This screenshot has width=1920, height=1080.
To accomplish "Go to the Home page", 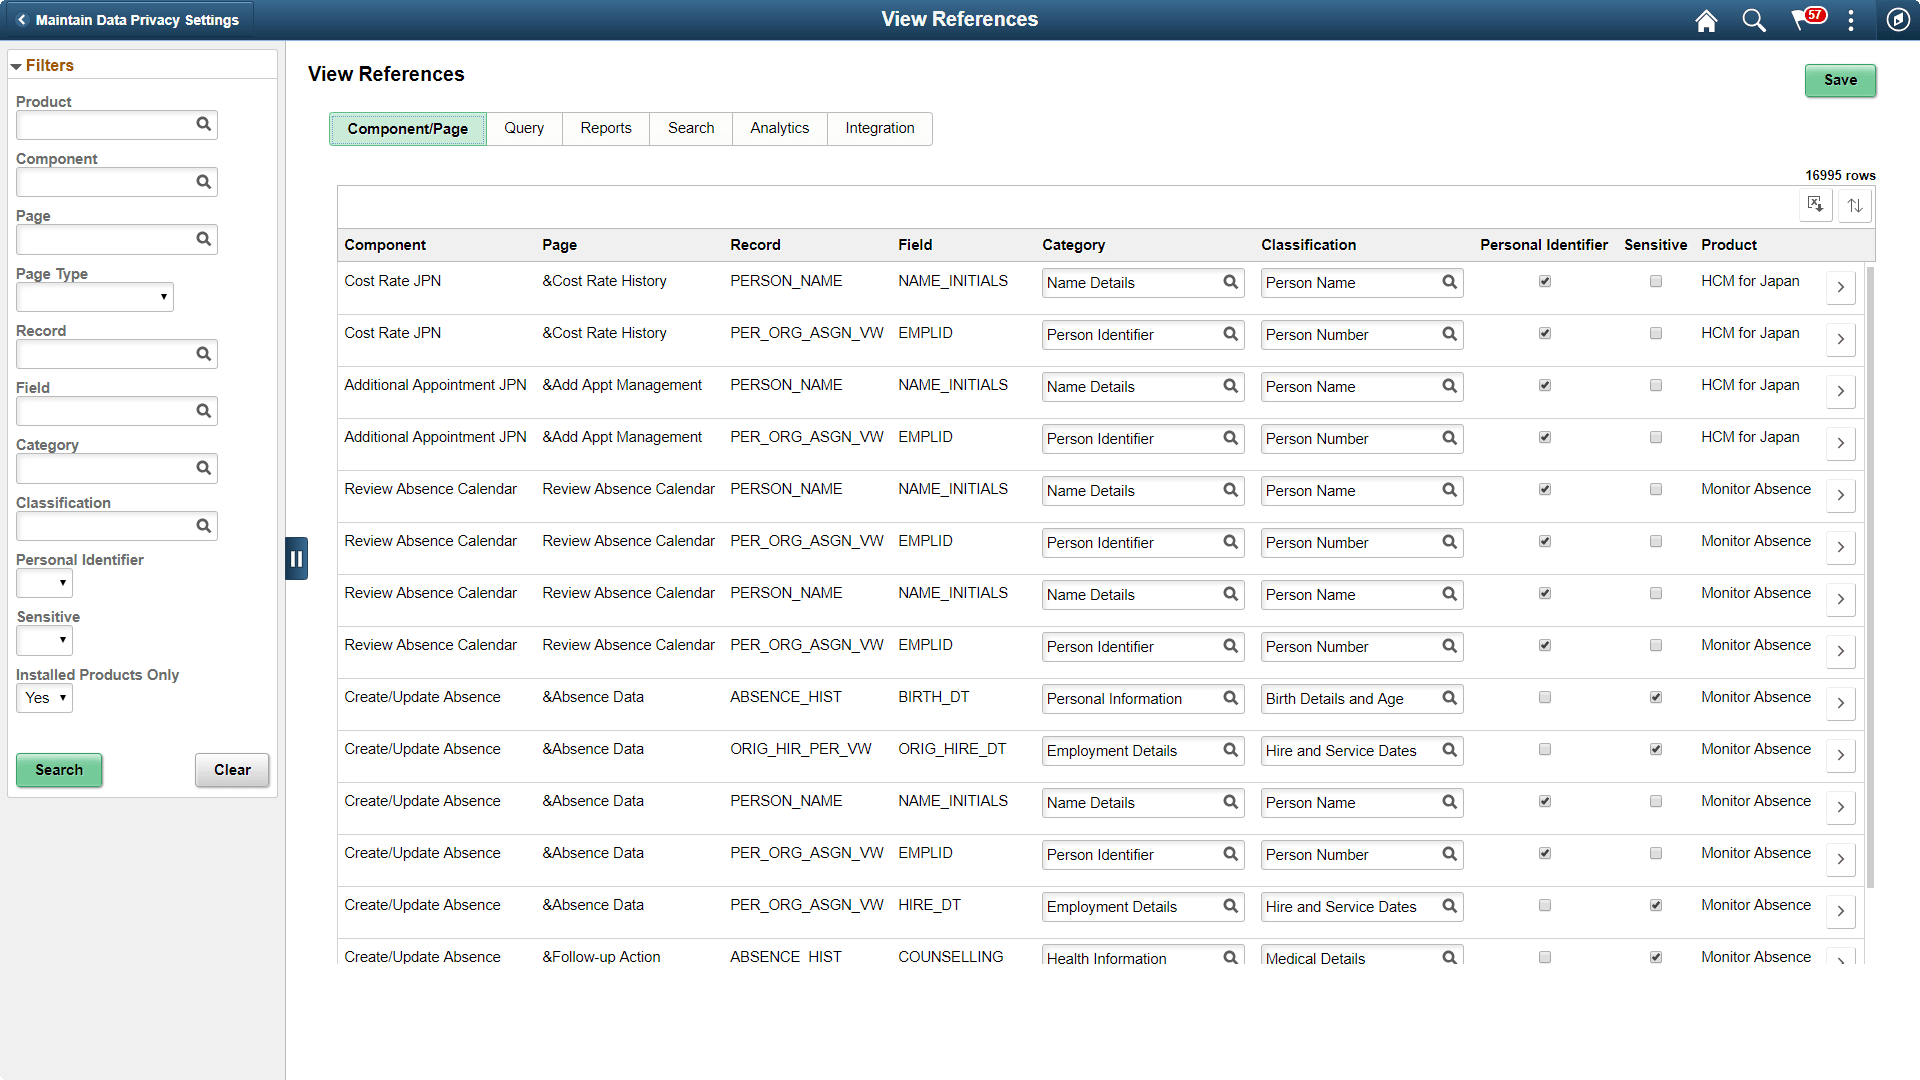I will (1706, 19).
